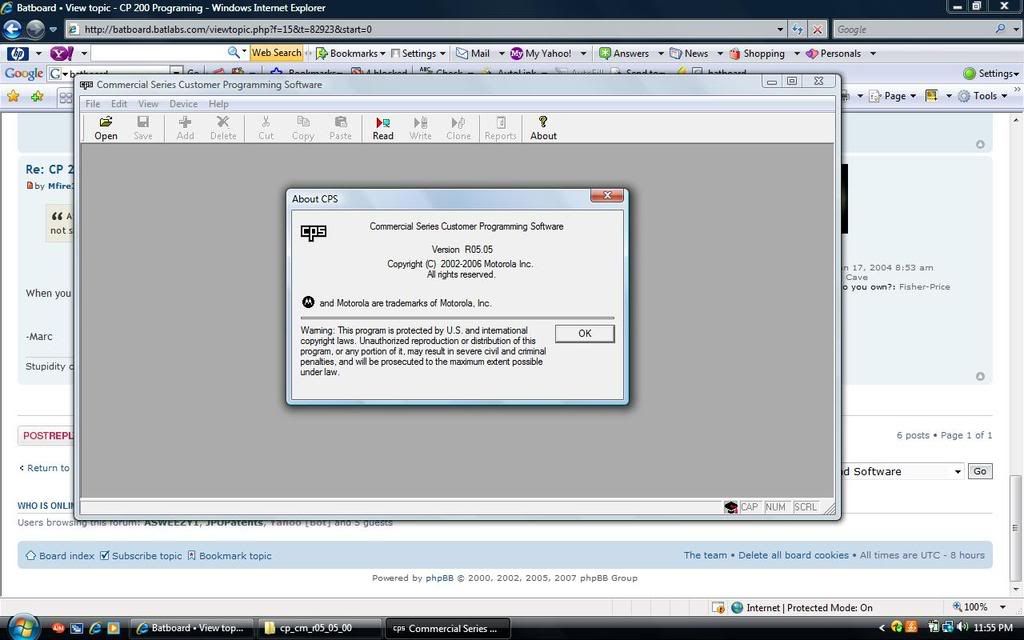Image resolution: width=1024 pixels, height=640 pixels.
Task: Click the volume speaker icon in system tray
Action: 961,627
